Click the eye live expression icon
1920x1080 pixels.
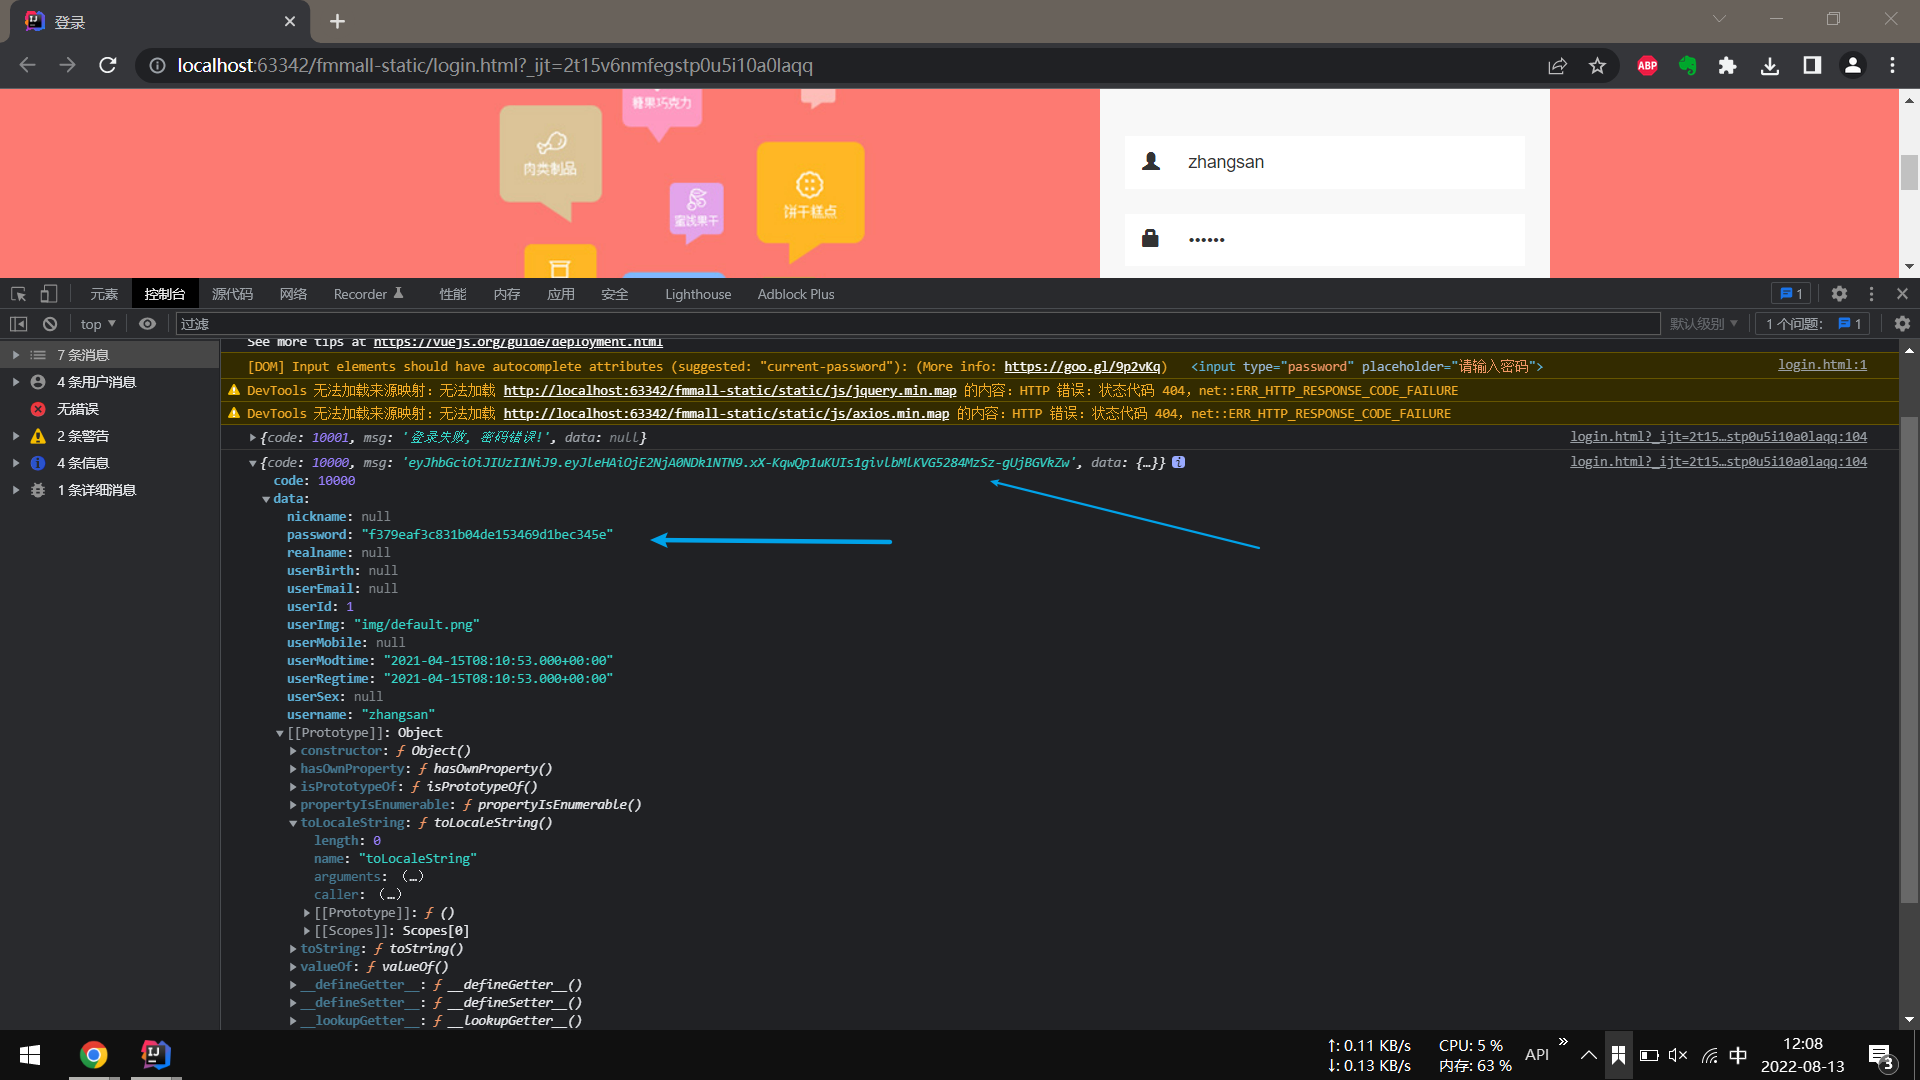pos(147,324)
